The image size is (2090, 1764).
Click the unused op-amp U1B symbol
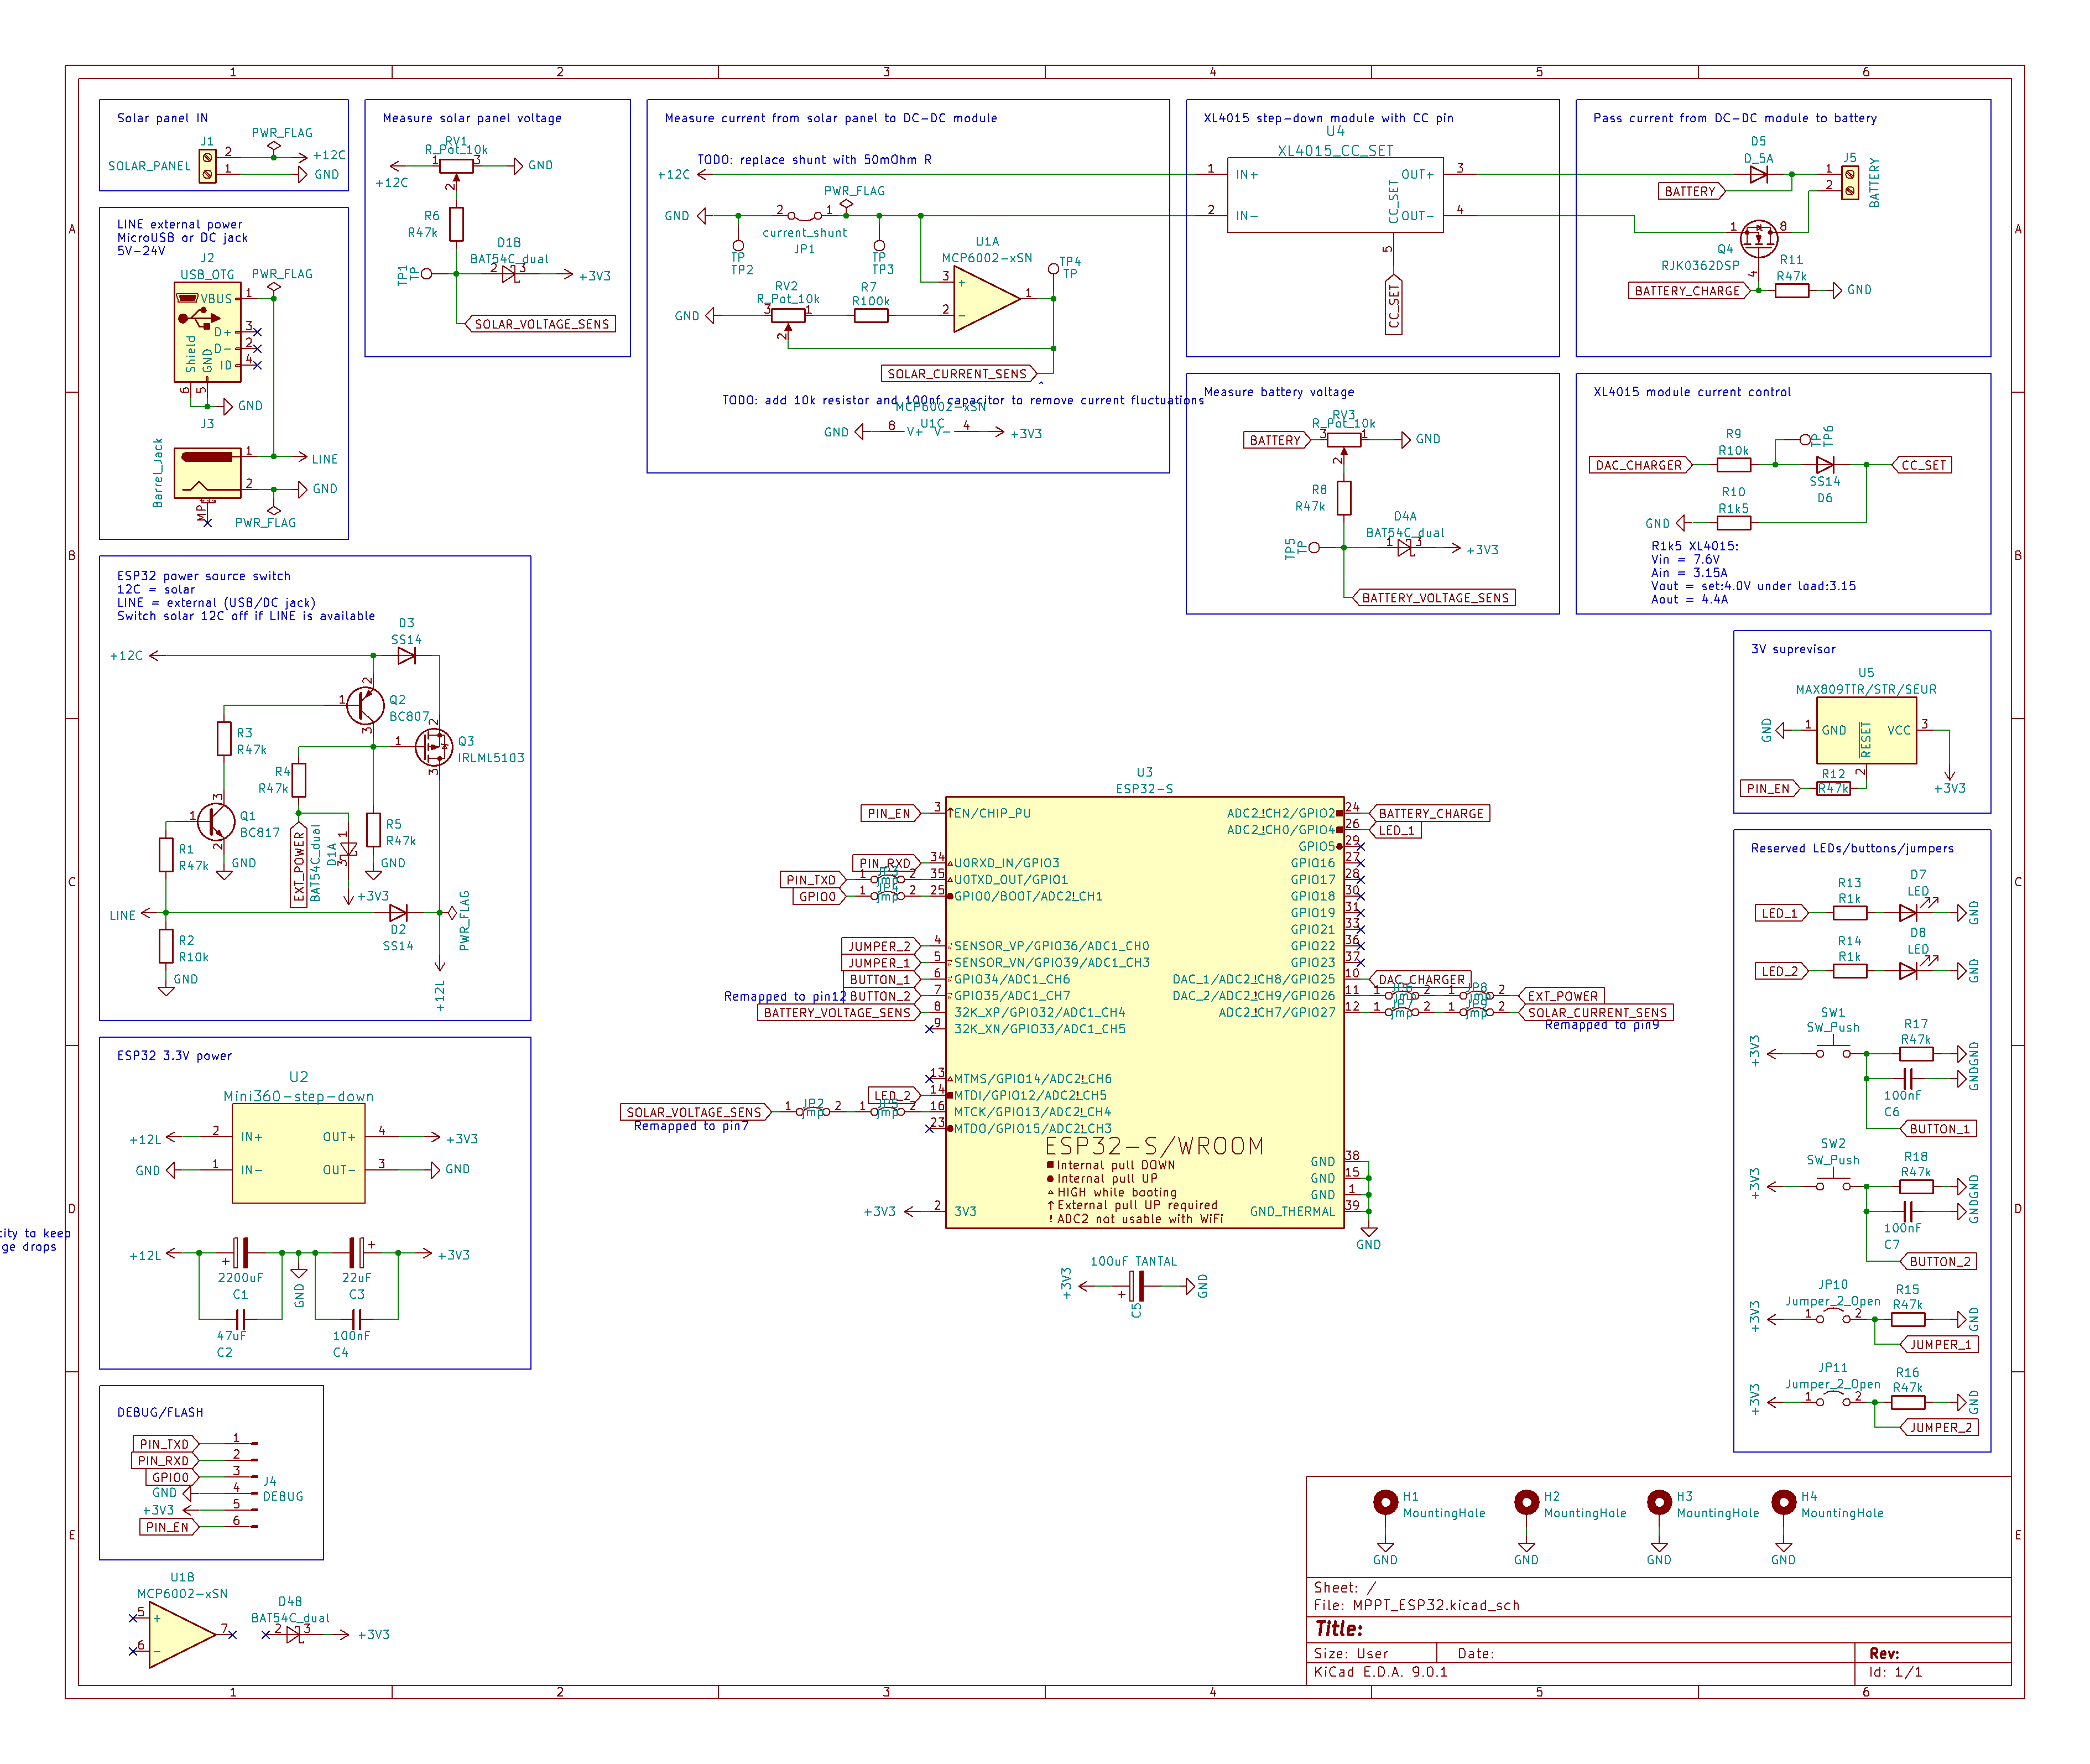pos(182,1634)
